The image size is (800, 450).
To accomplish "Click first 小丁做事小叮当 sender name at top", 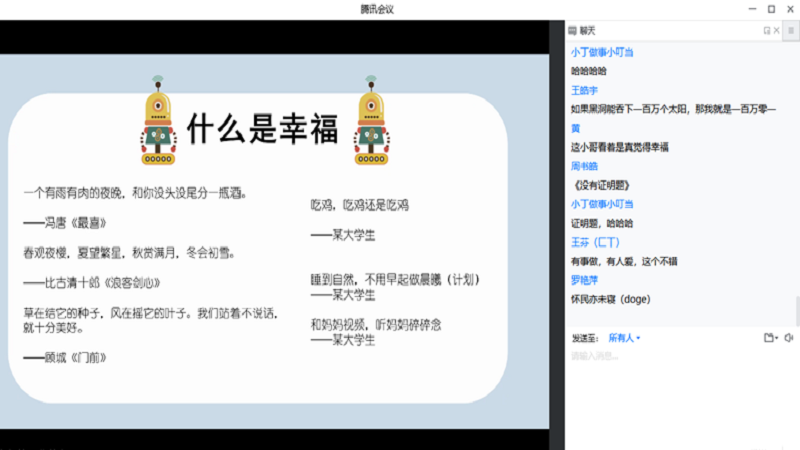I will point(602,52).
